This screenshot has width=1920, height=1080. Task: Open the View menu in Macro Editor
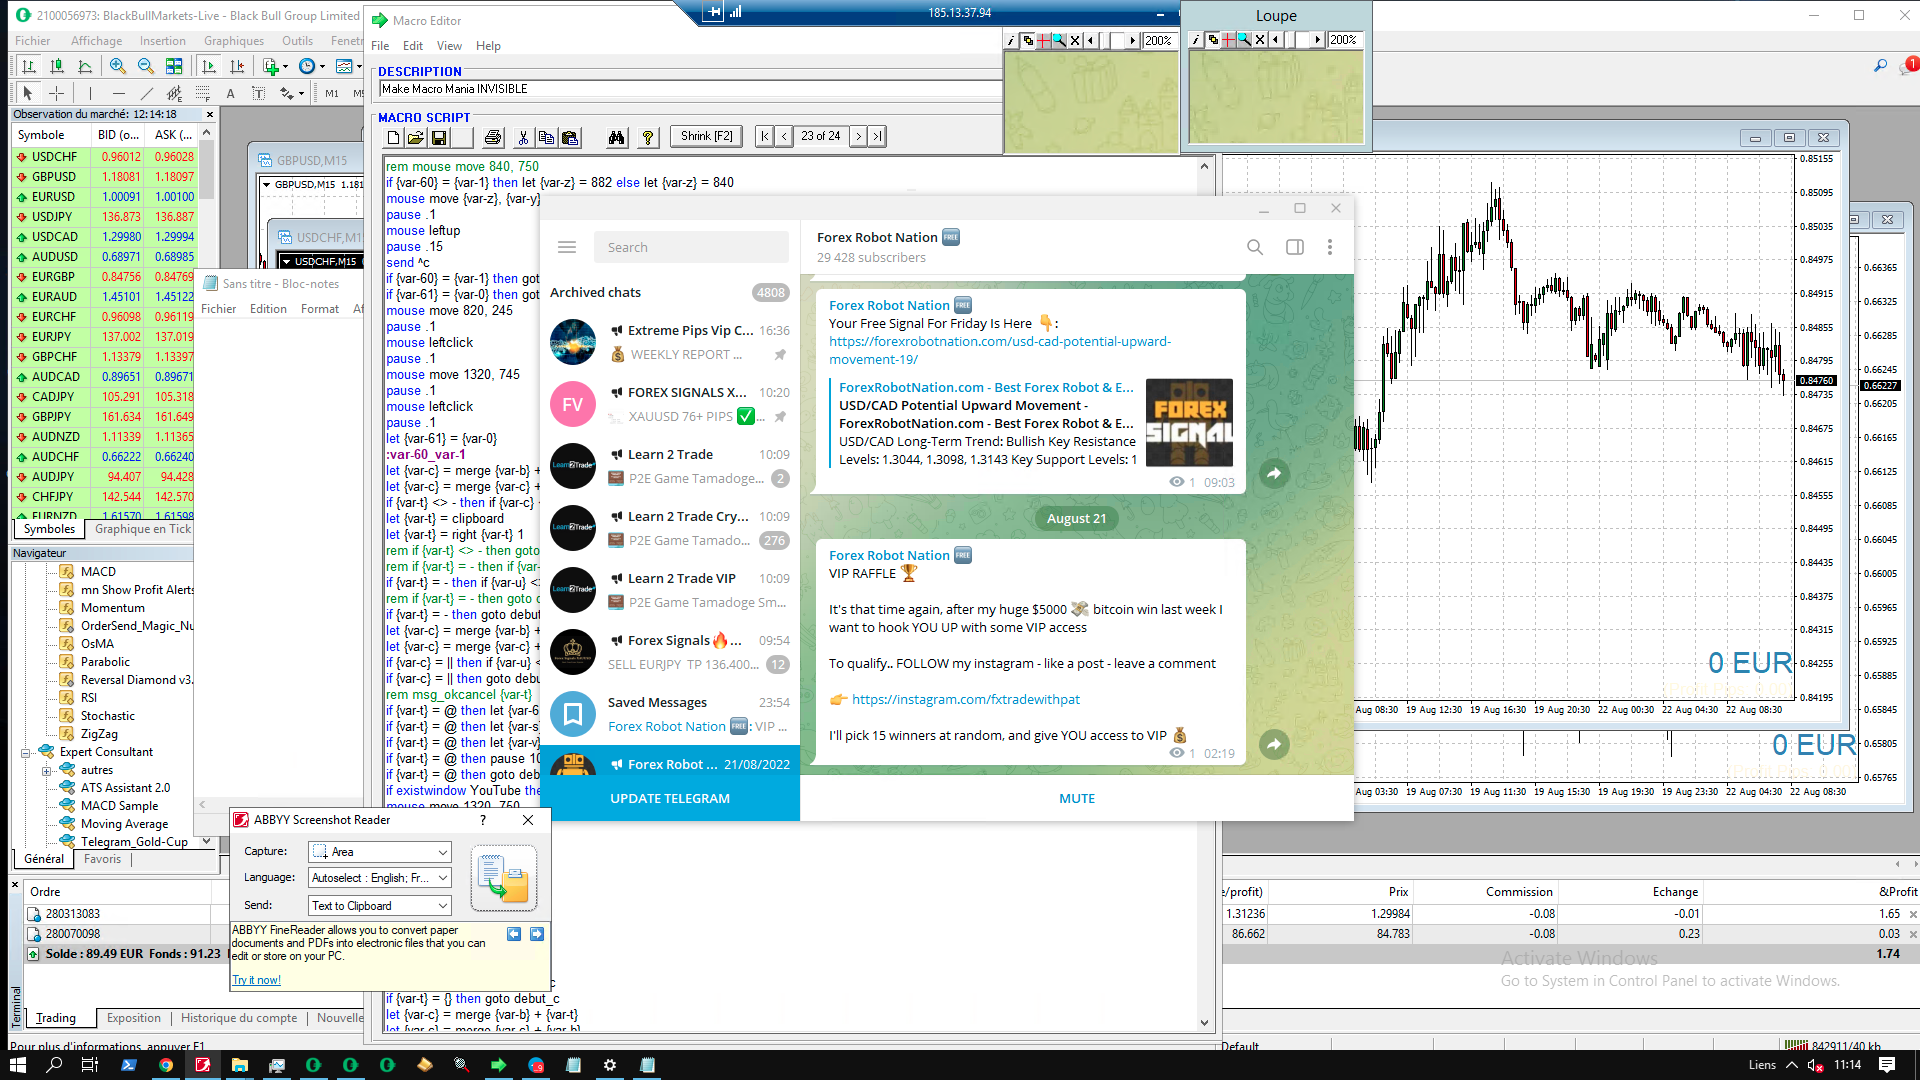click(x=449, y=46)
